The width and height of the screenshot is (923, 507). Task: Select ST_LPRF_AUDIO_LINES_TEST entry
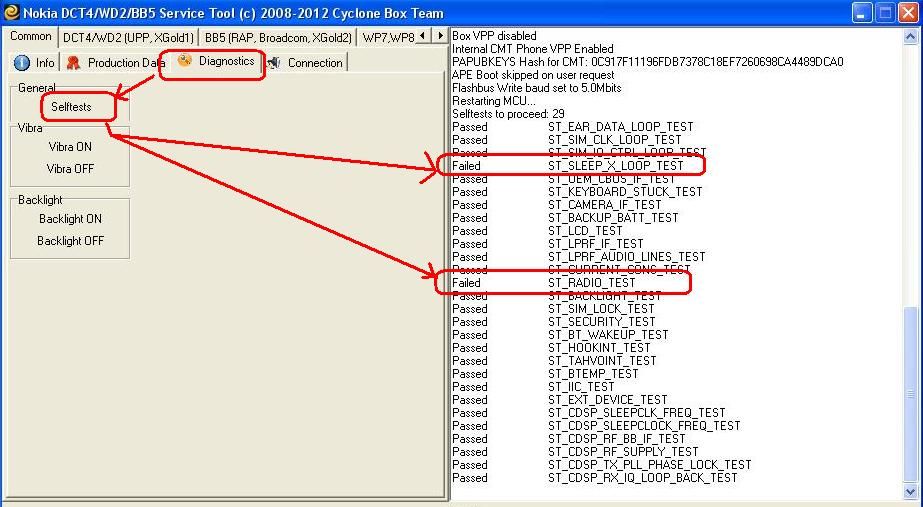(579, 256)
